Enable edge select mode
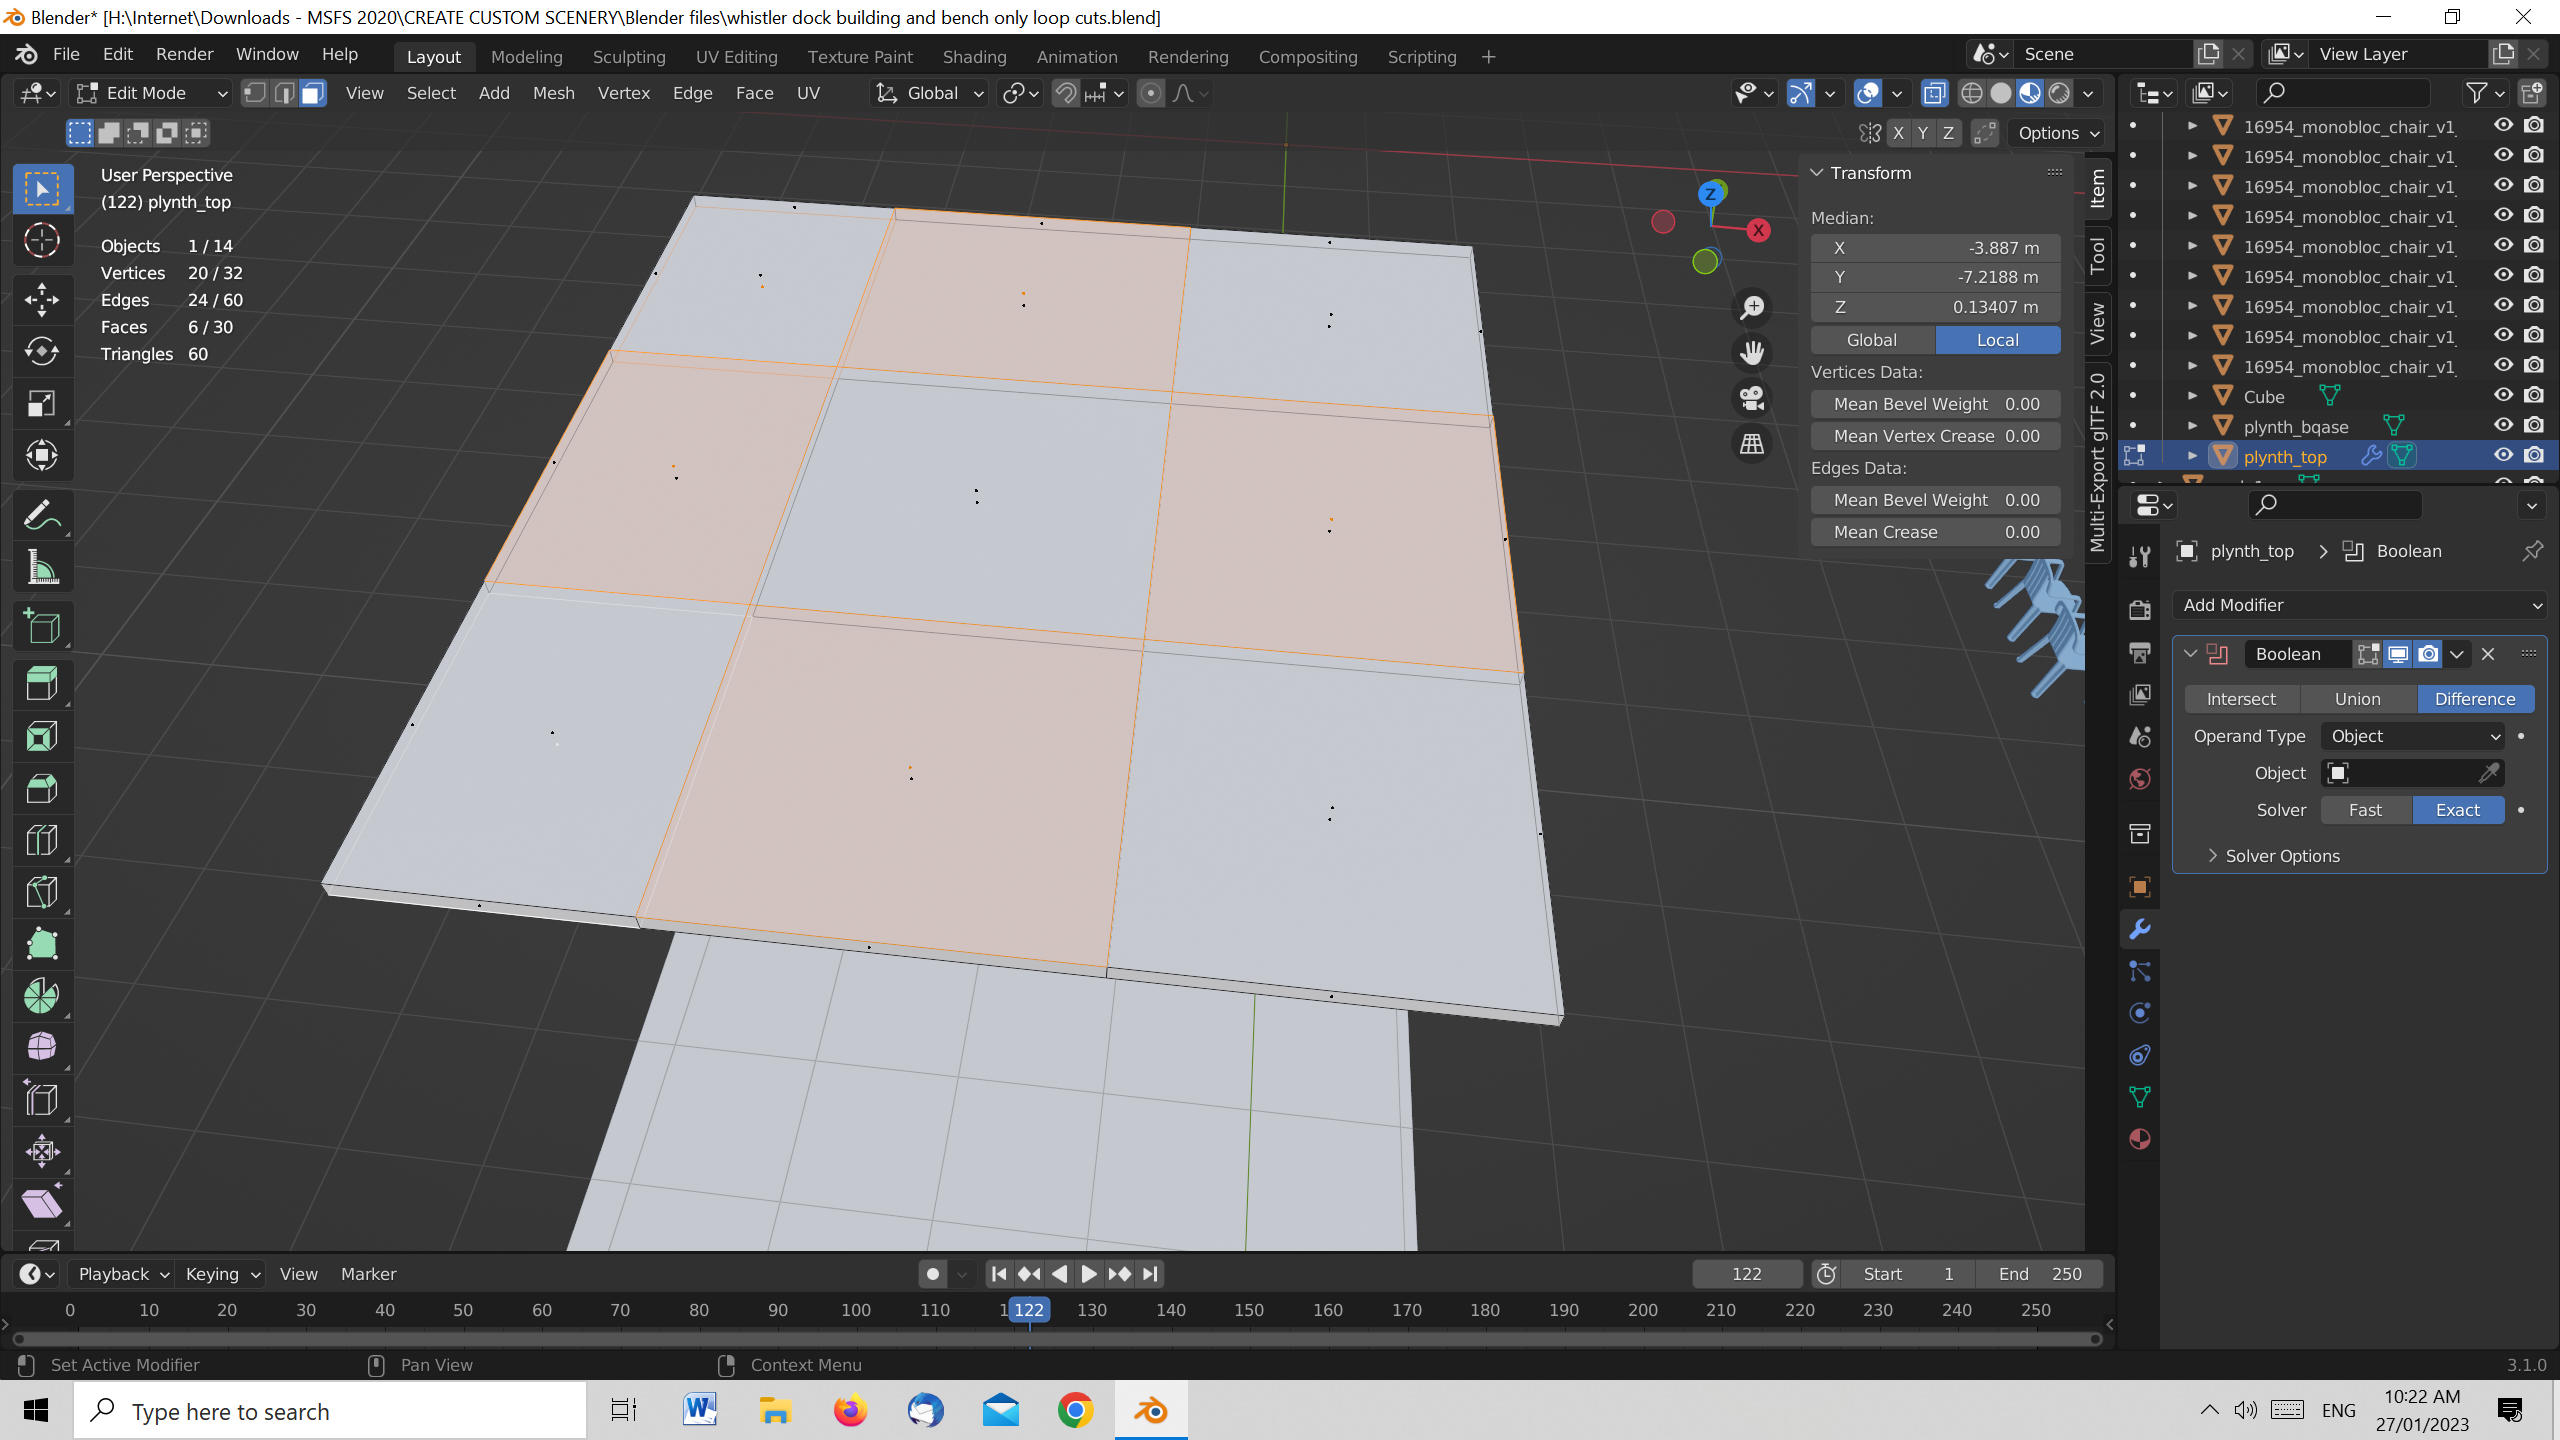 click(x=284, y=93)
